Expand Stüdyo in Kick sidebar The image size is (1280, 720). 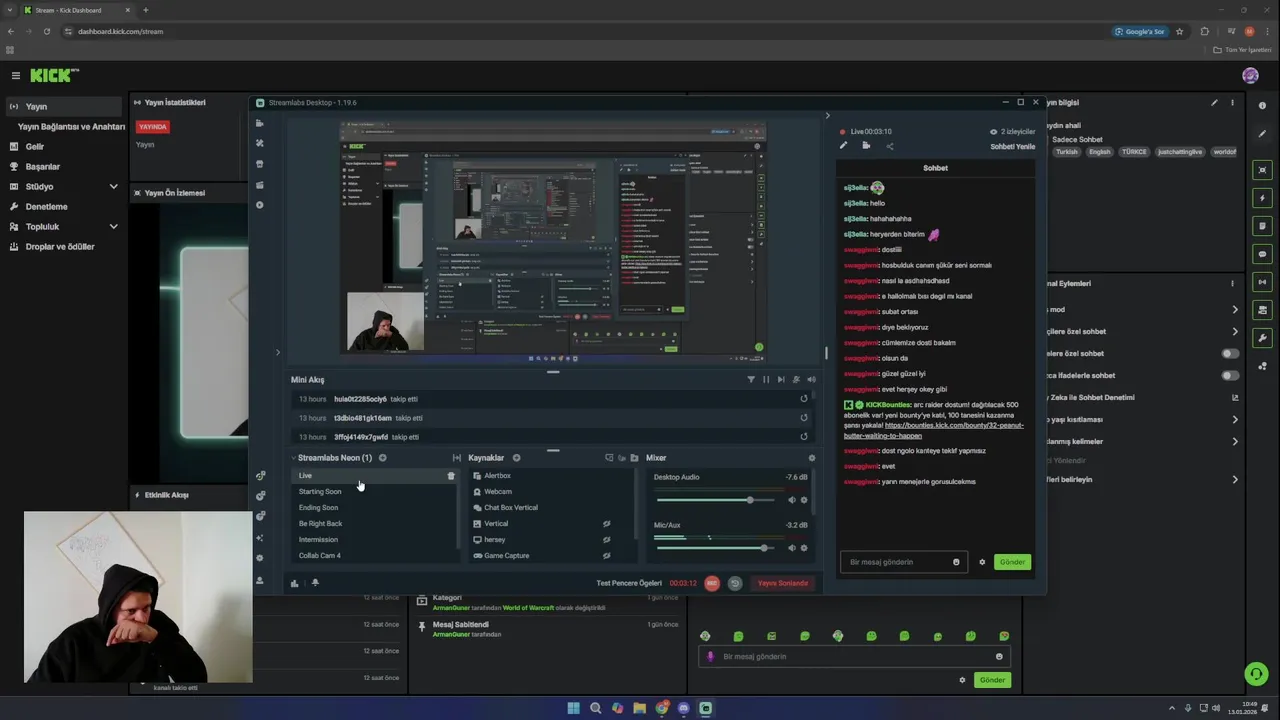[113, 187]
